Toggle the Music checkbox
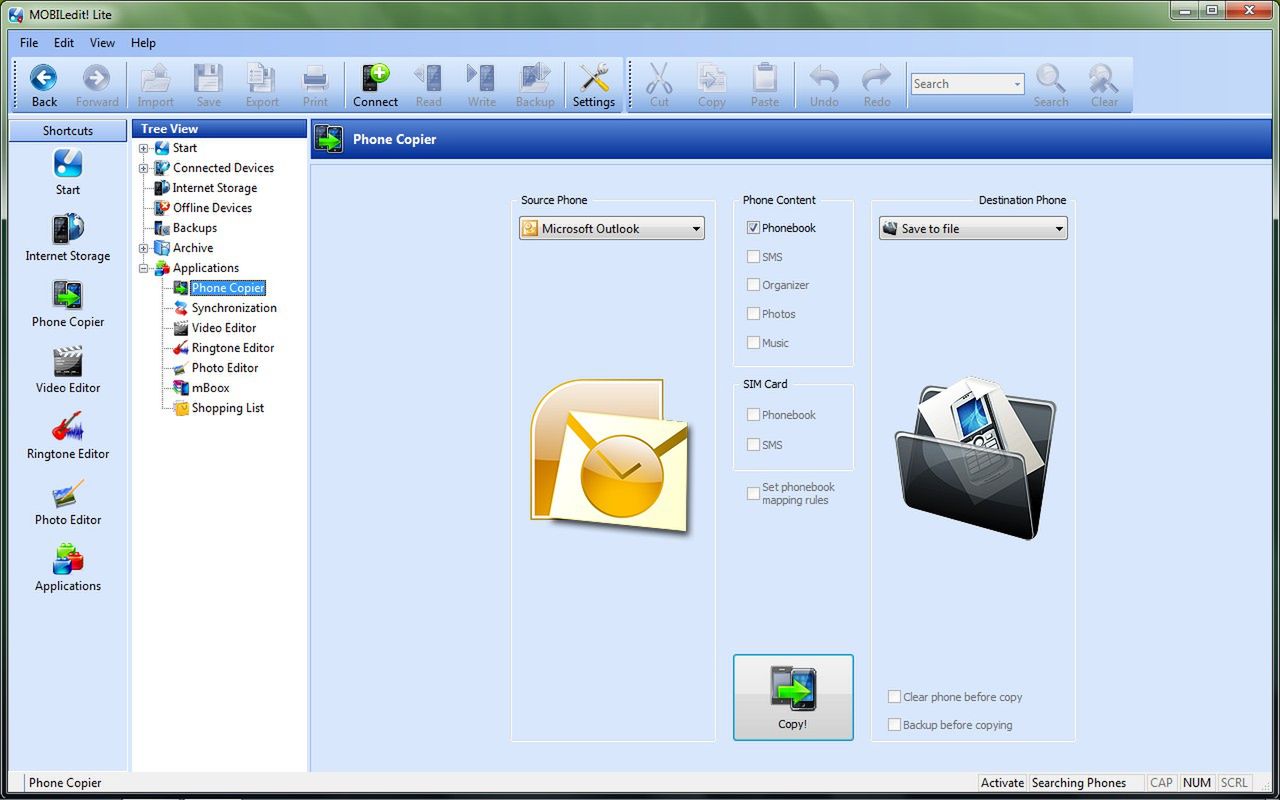 tap(753, 343)
